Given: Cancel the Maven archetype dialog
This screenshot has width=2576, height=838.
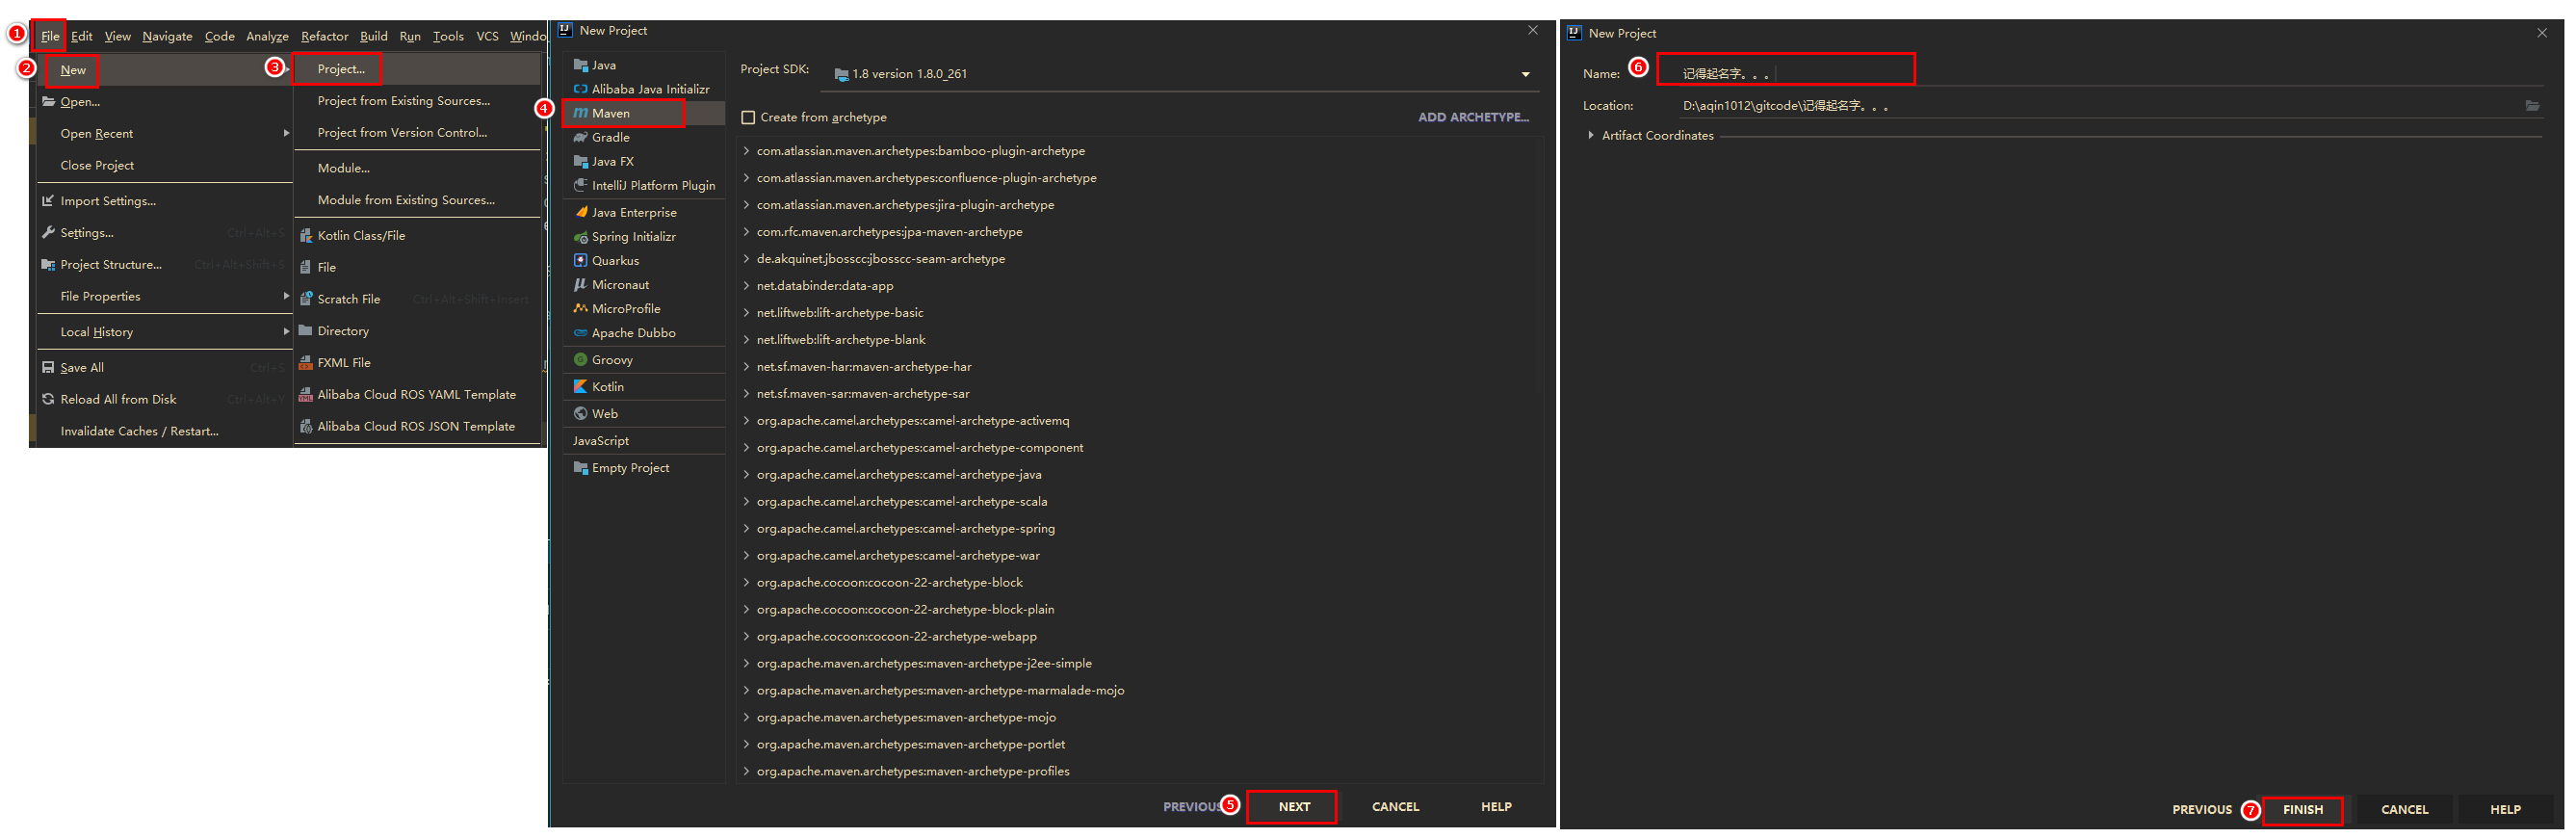Looking at the screenshot, I should tap(1394, 806).
